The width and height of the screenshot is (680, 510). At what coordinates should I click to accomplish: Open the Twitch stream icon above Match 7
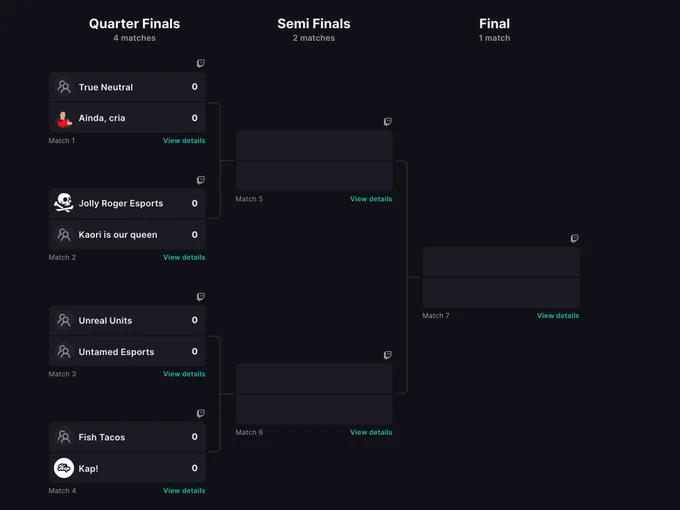575,238
